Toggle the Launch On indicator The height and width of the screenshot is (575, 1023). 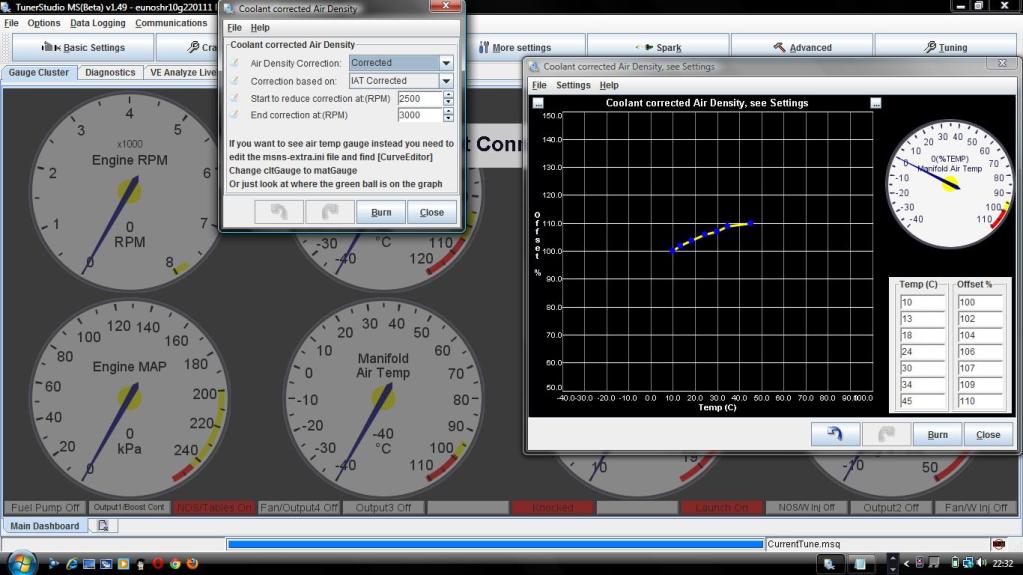[x=721, y=508]
